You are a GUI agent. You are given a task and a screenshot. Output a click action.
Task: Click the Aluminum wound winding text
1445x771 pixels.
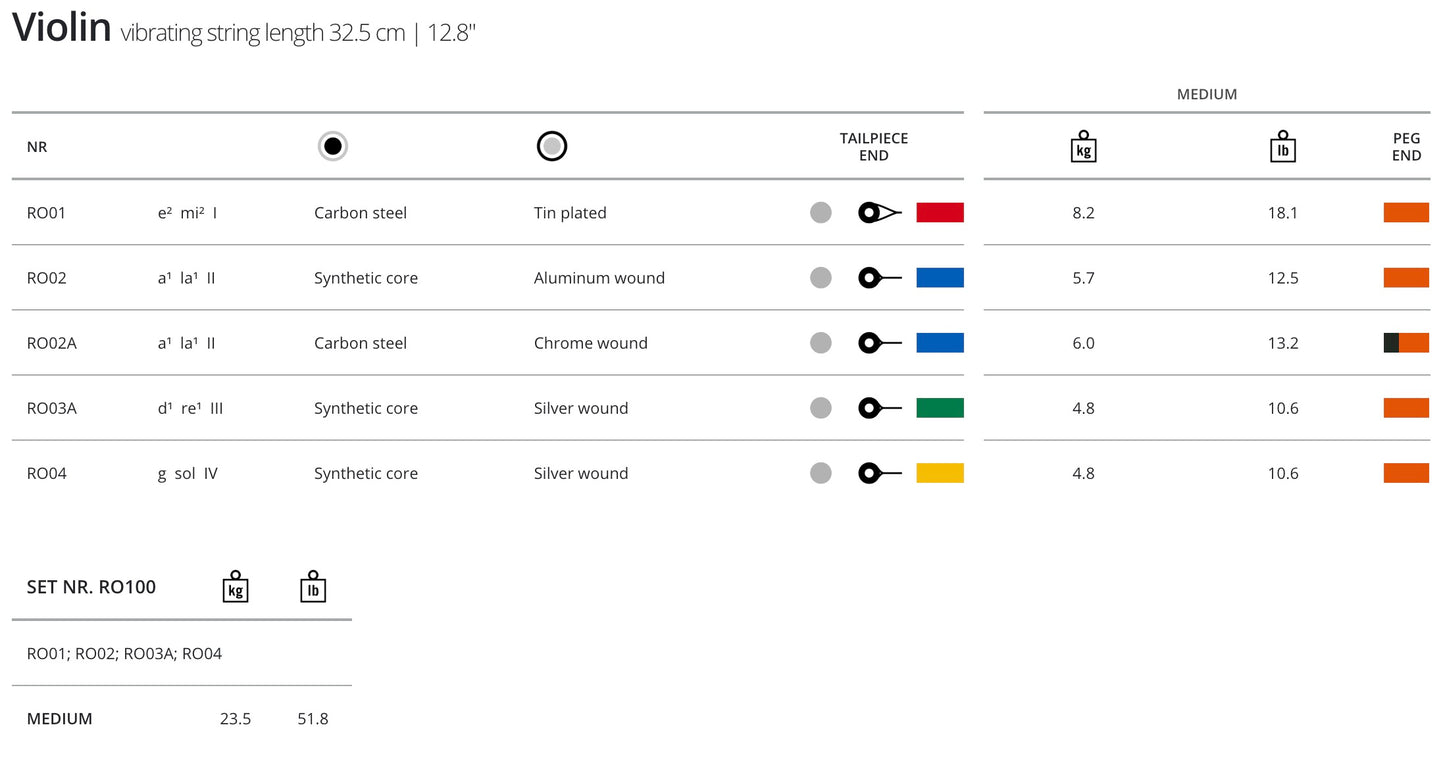[599, 278]
